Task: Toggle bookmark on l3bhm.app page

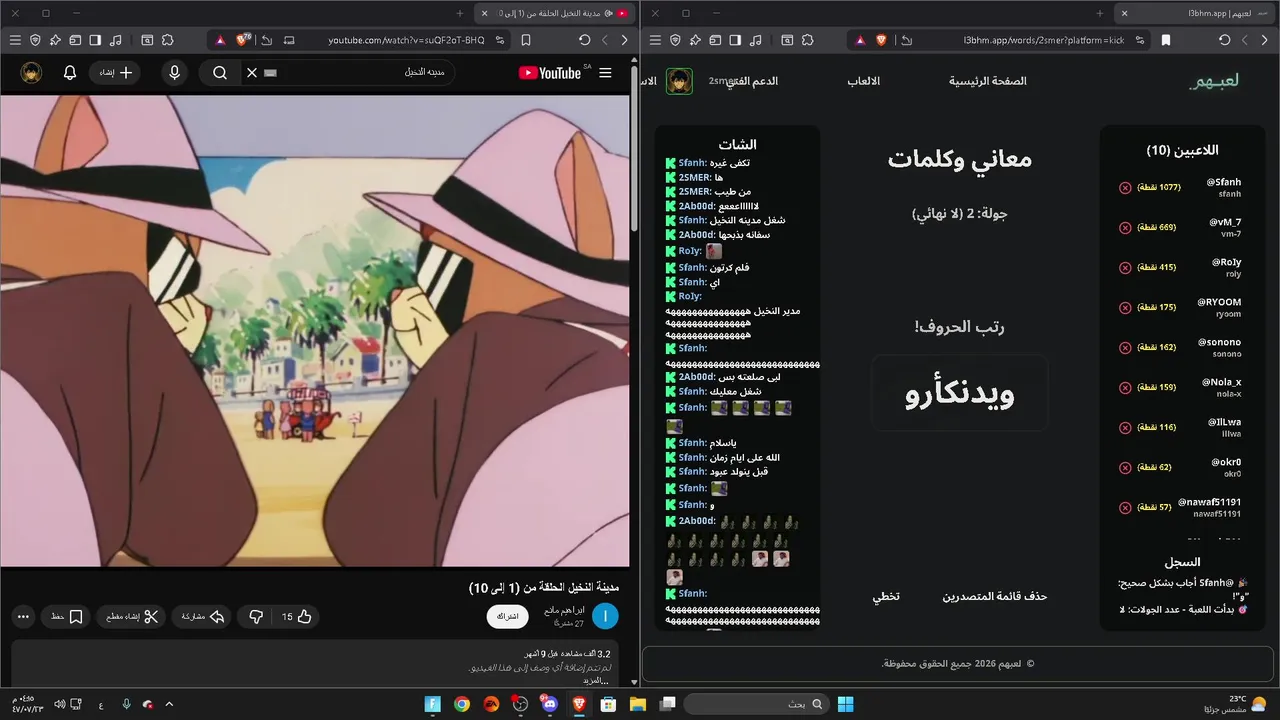Action: [x=1166, y=40]
